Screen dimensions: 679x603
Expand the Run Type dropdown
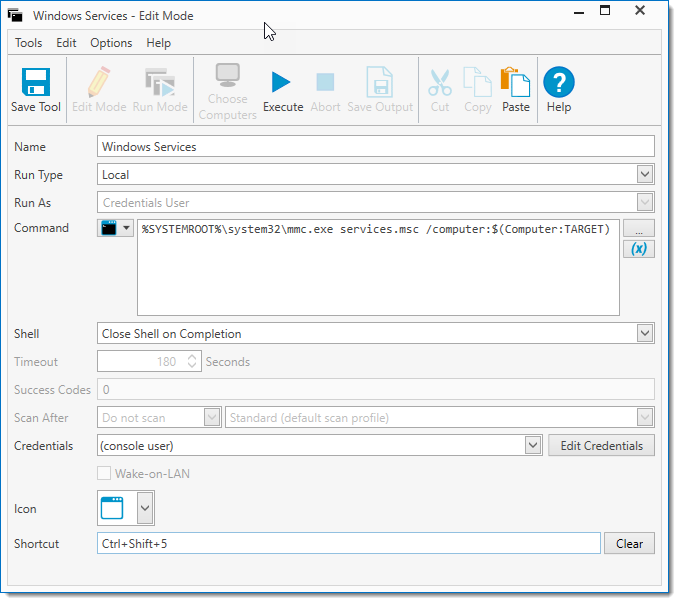pyautogui.click(x=645, y=175)
